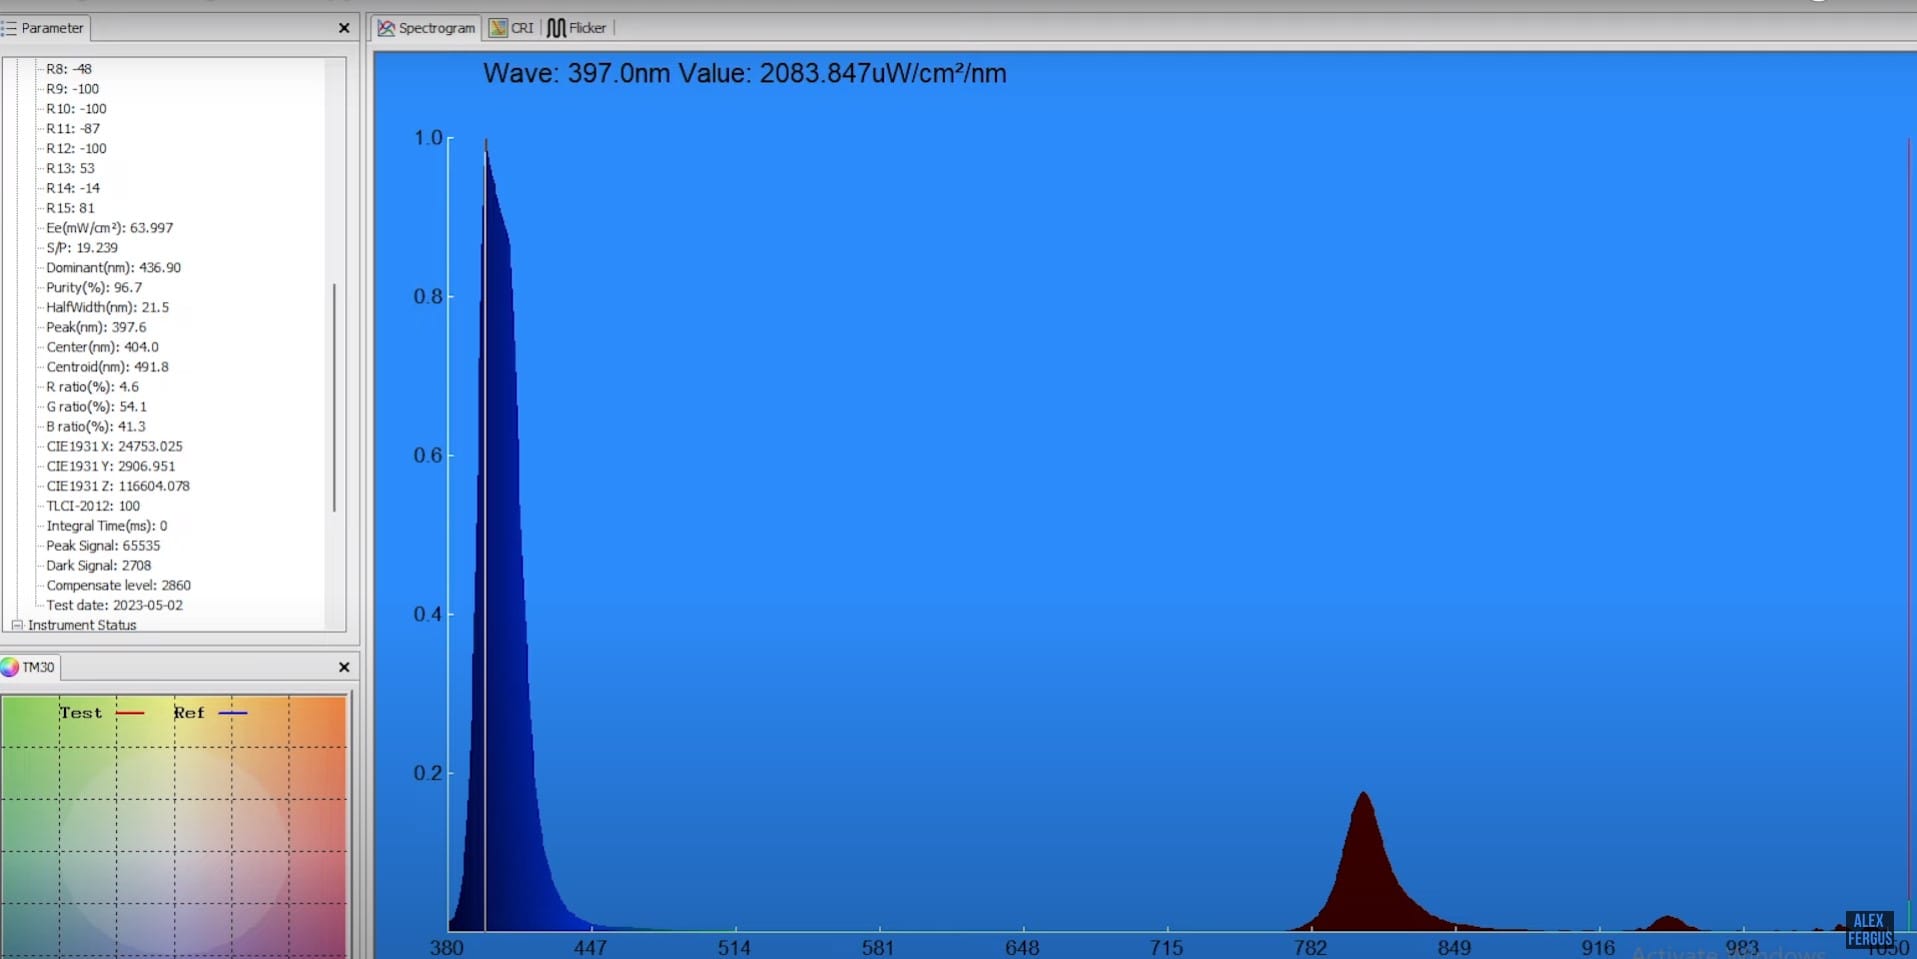Image resolution: width=1917 pixels, height=959 pixels.
Task: Close the TM30 panel
Action: (344, 667)
